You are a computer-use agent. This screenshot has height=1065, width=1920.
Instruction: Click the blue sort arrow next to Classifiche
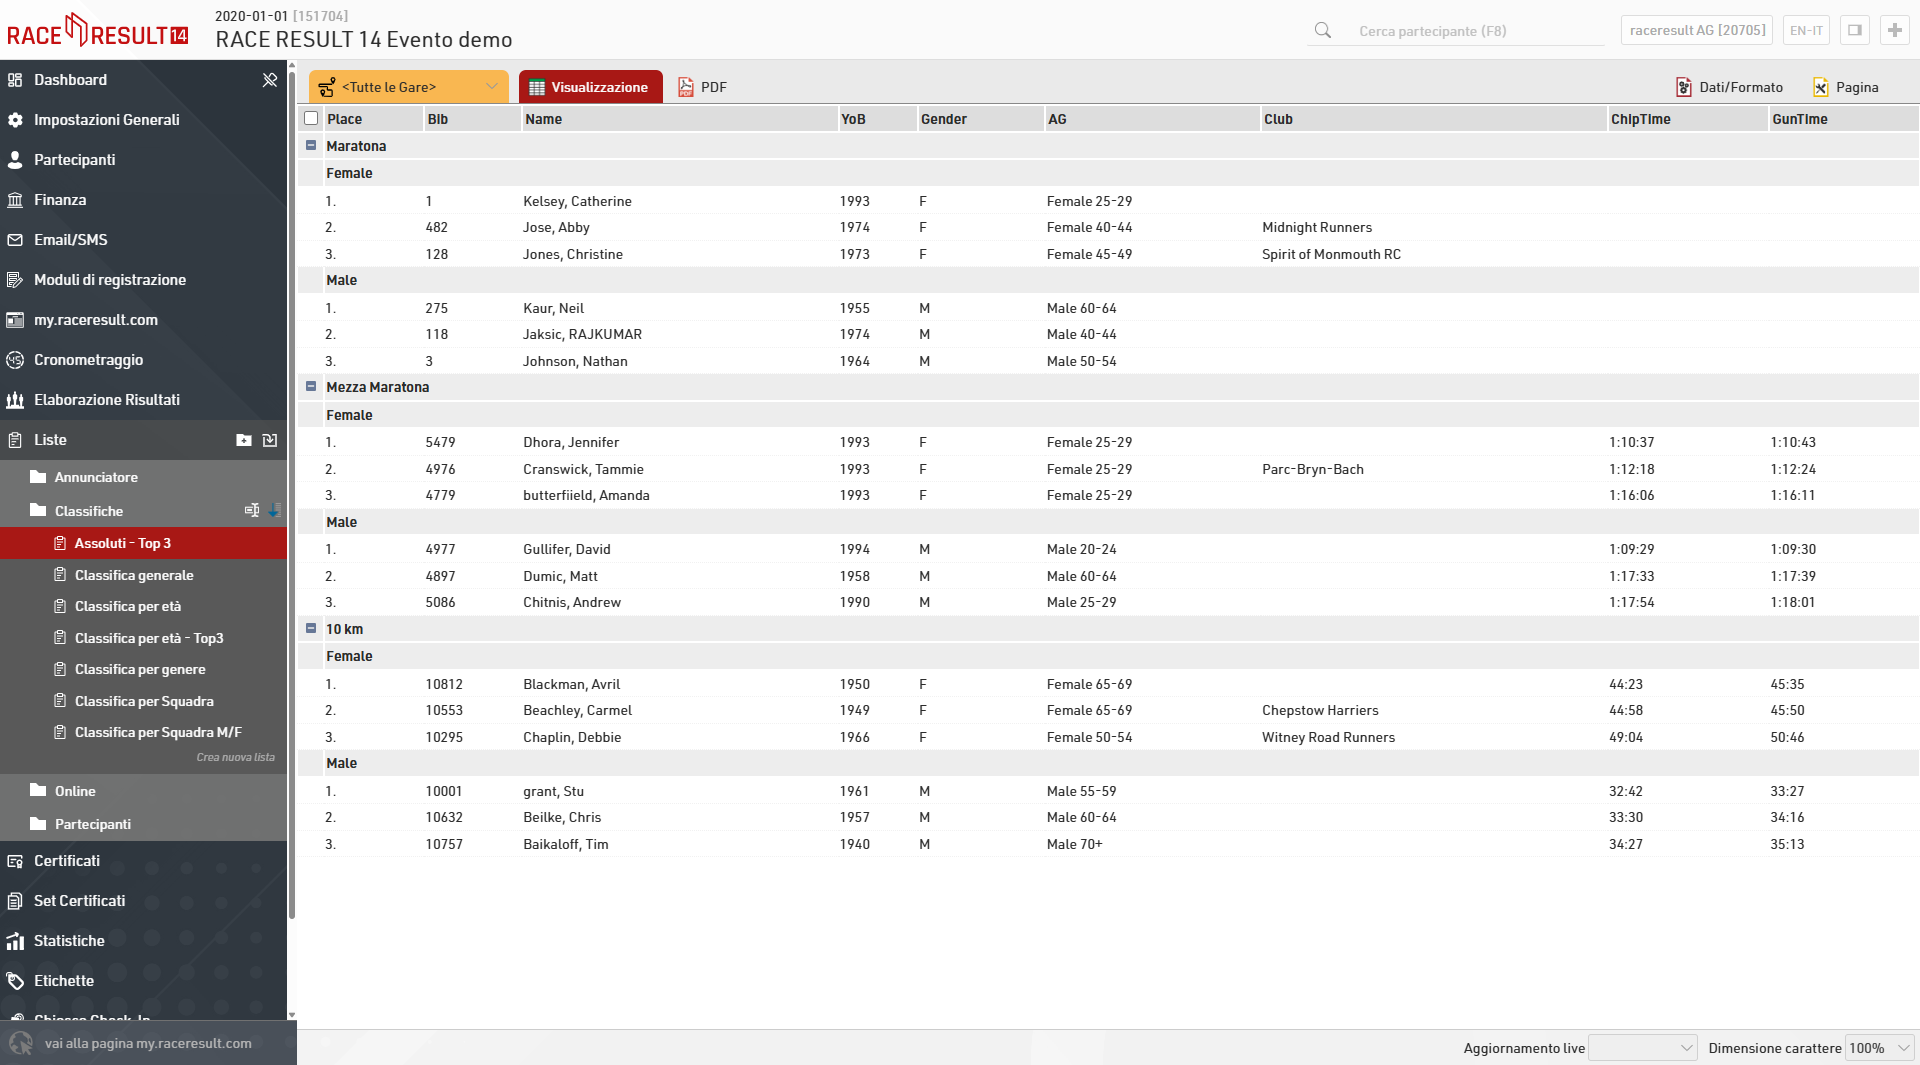click(273, 511)
